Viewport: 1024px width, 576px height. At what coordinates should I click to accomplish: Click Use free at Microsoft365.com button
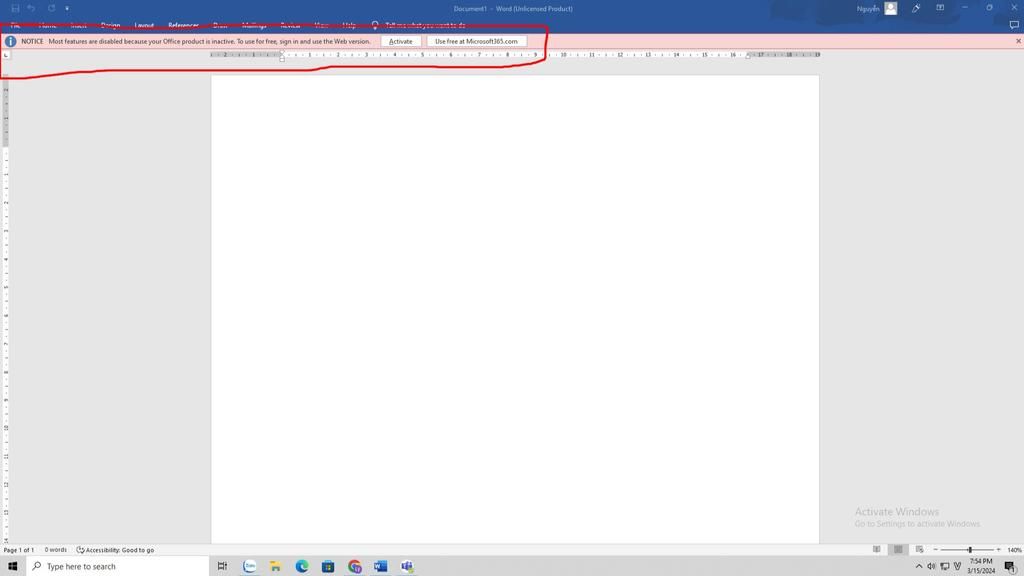(476, 41)
